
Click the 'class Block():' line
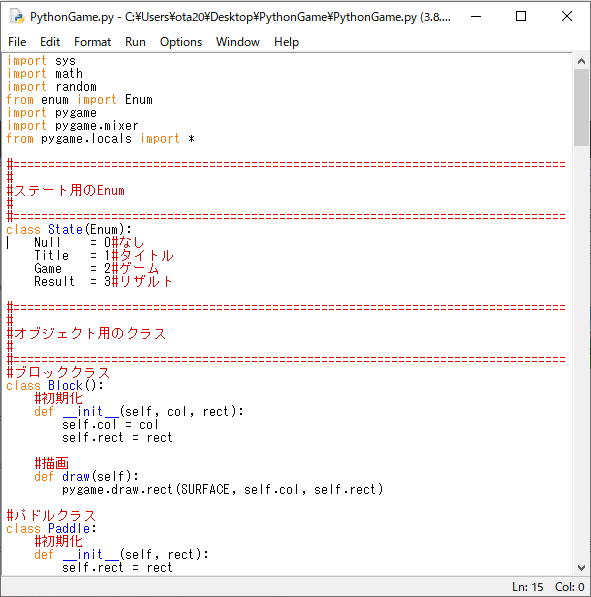[55, 385]
